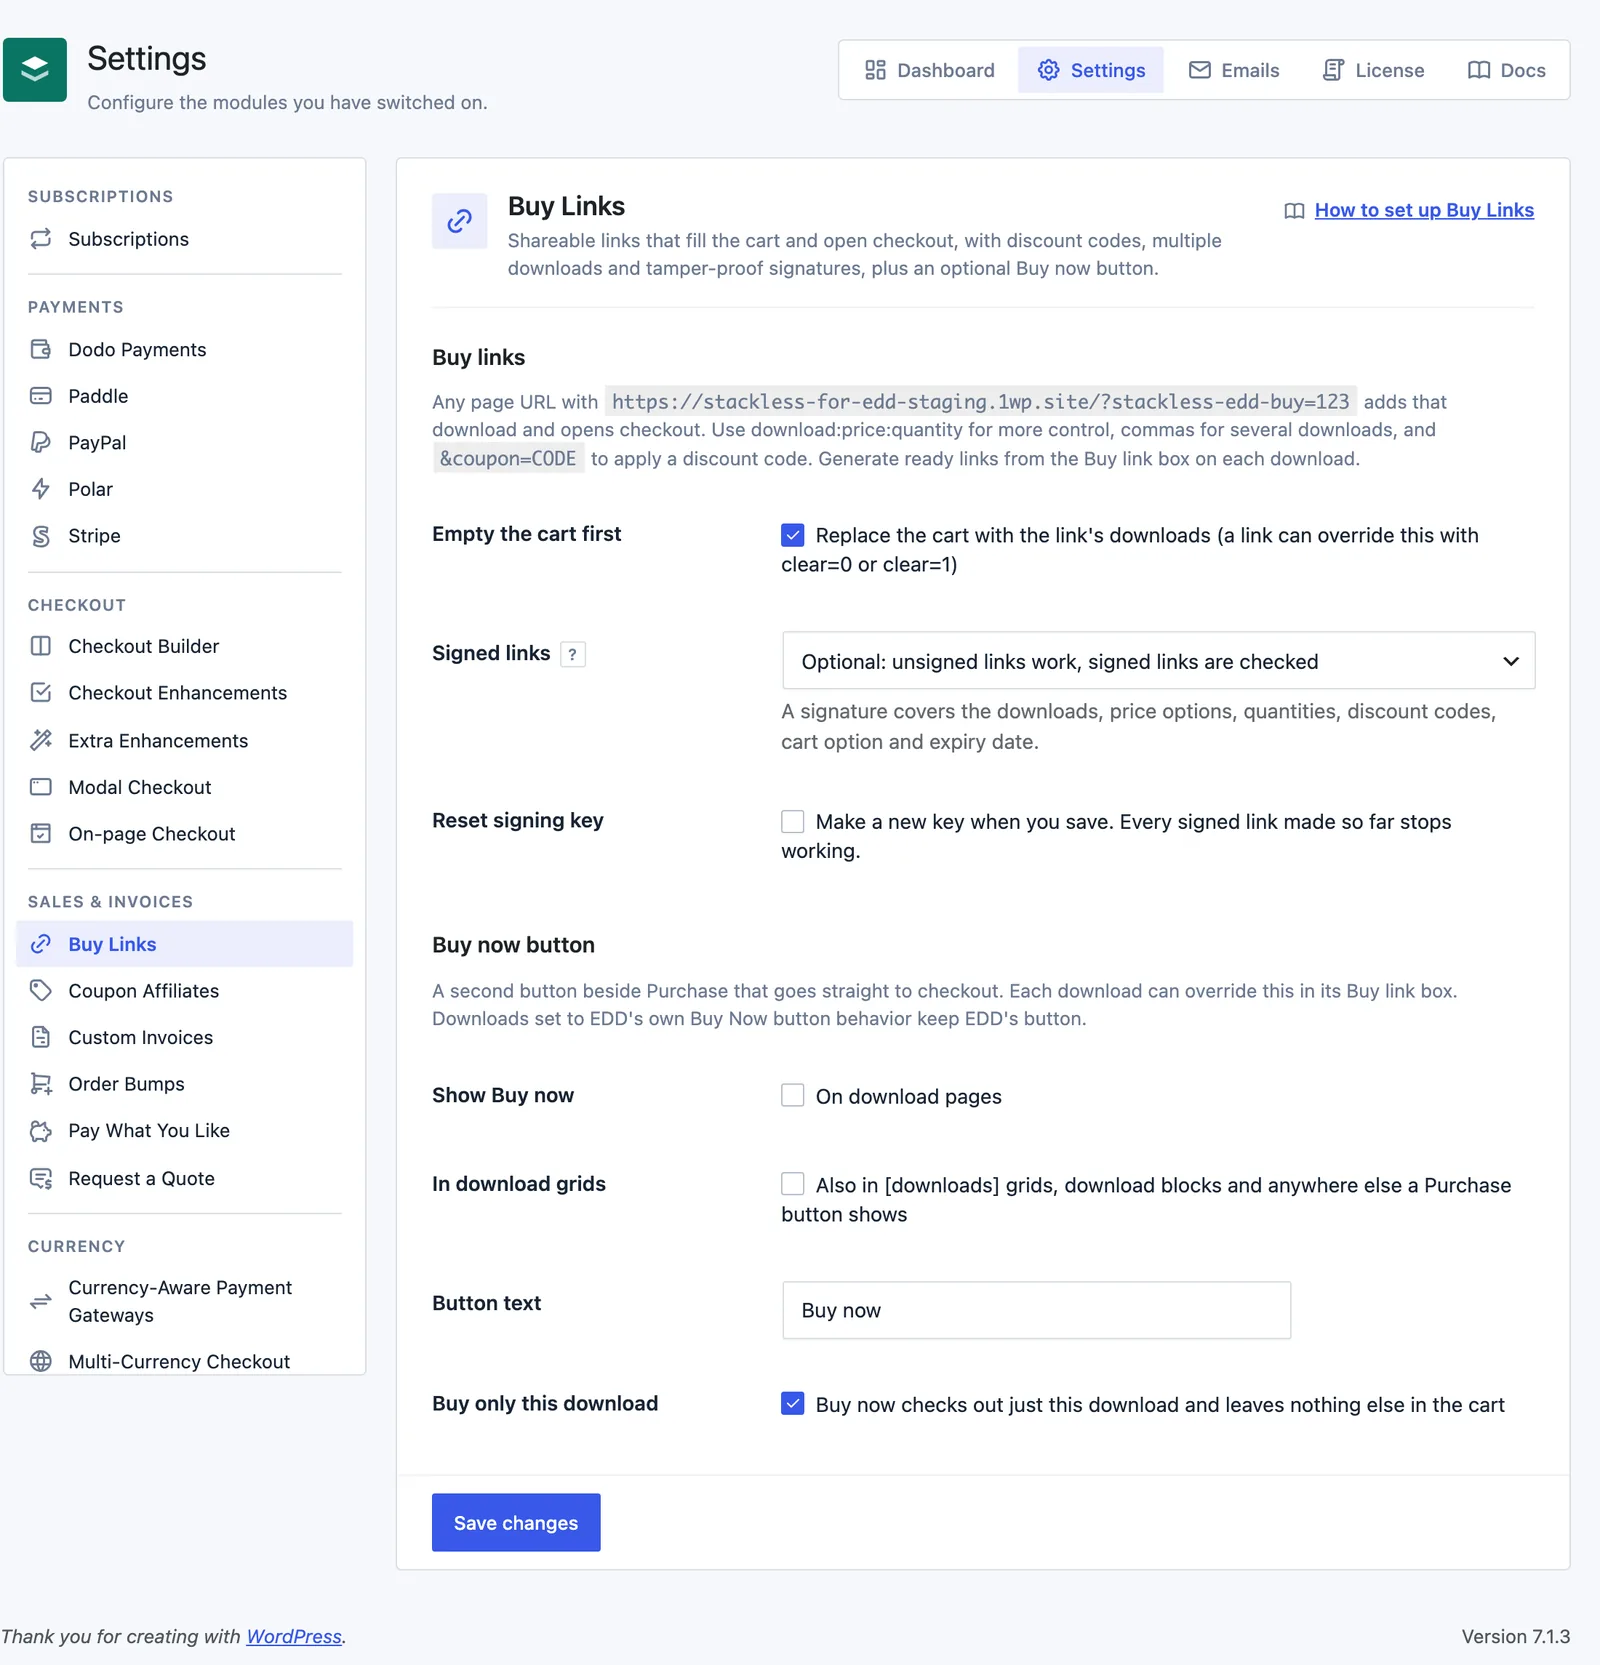Click the Pay What You Like piggy bank icon

pyautogui.click(x=41, y=1131)
